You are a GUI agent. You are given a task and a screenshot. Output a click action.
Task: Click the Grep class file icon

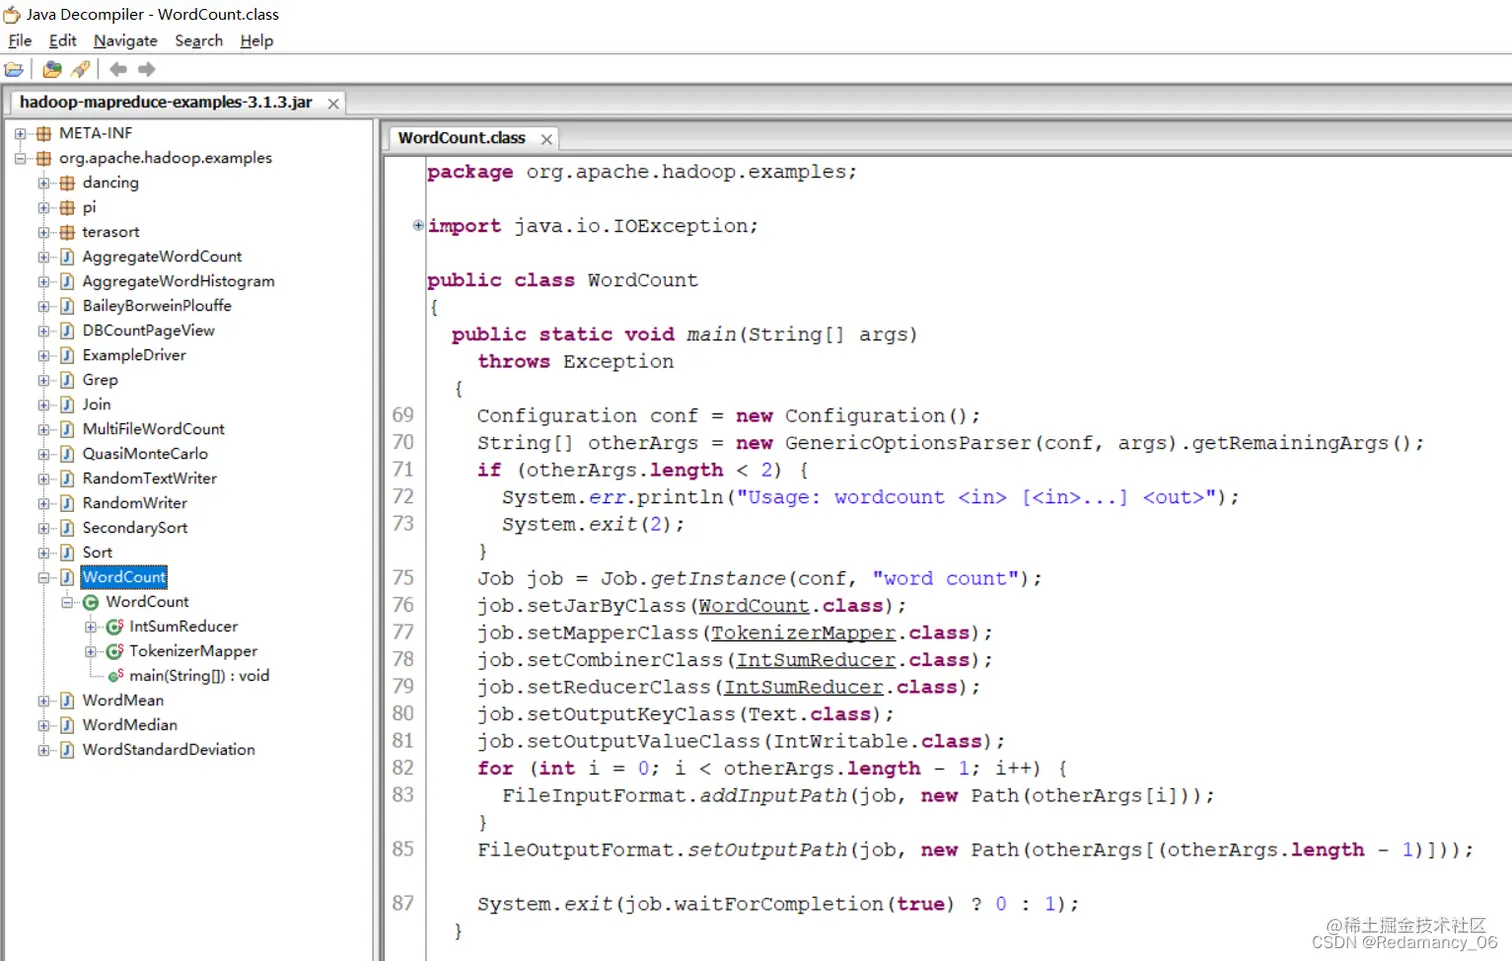[67, 380]
